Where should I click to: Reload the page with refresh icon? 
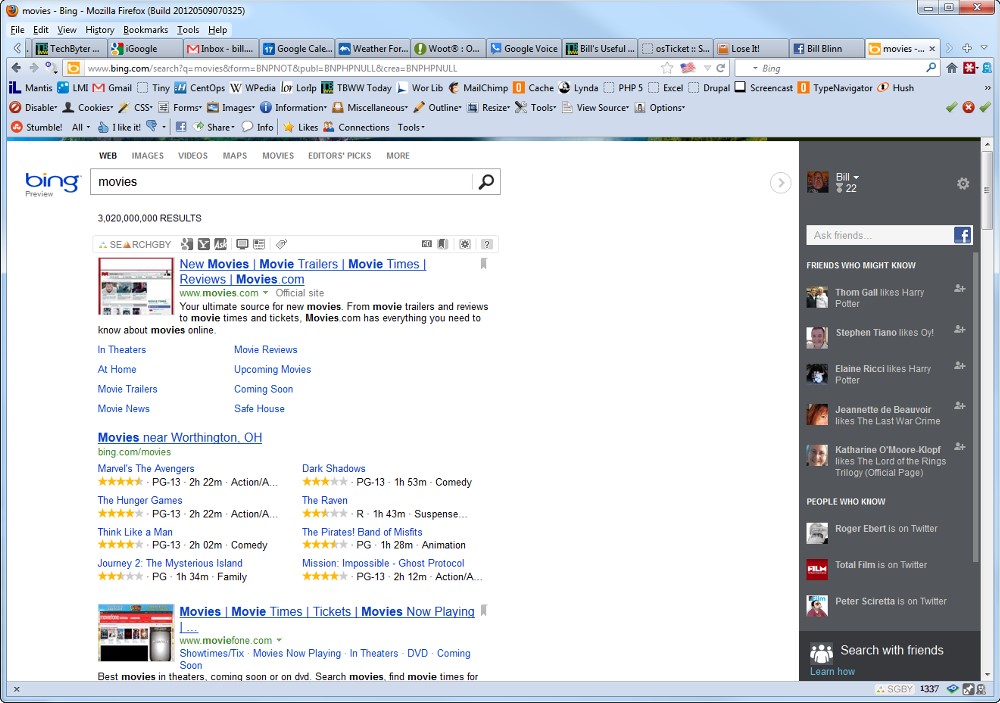tap(721, 68)
